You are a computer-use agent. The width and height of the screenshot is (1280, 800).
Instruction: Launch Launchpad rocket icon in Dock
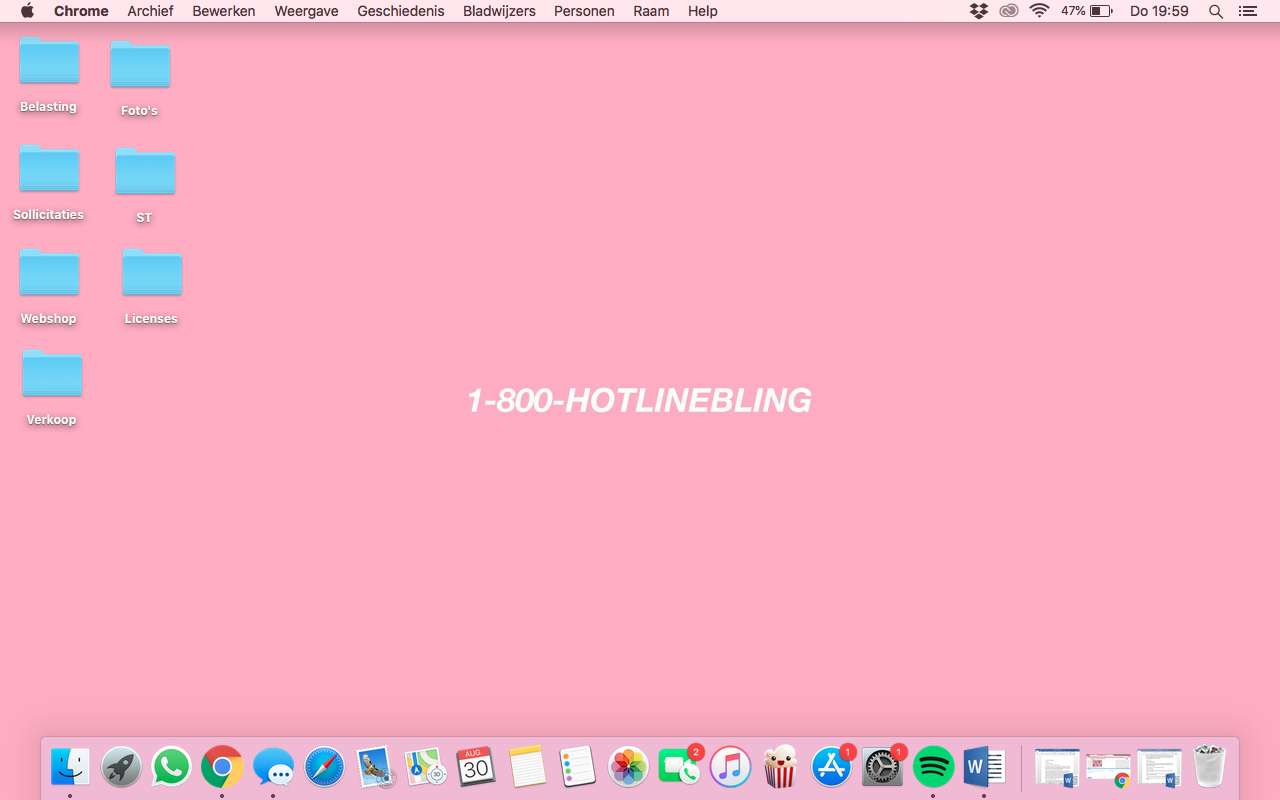121,767
